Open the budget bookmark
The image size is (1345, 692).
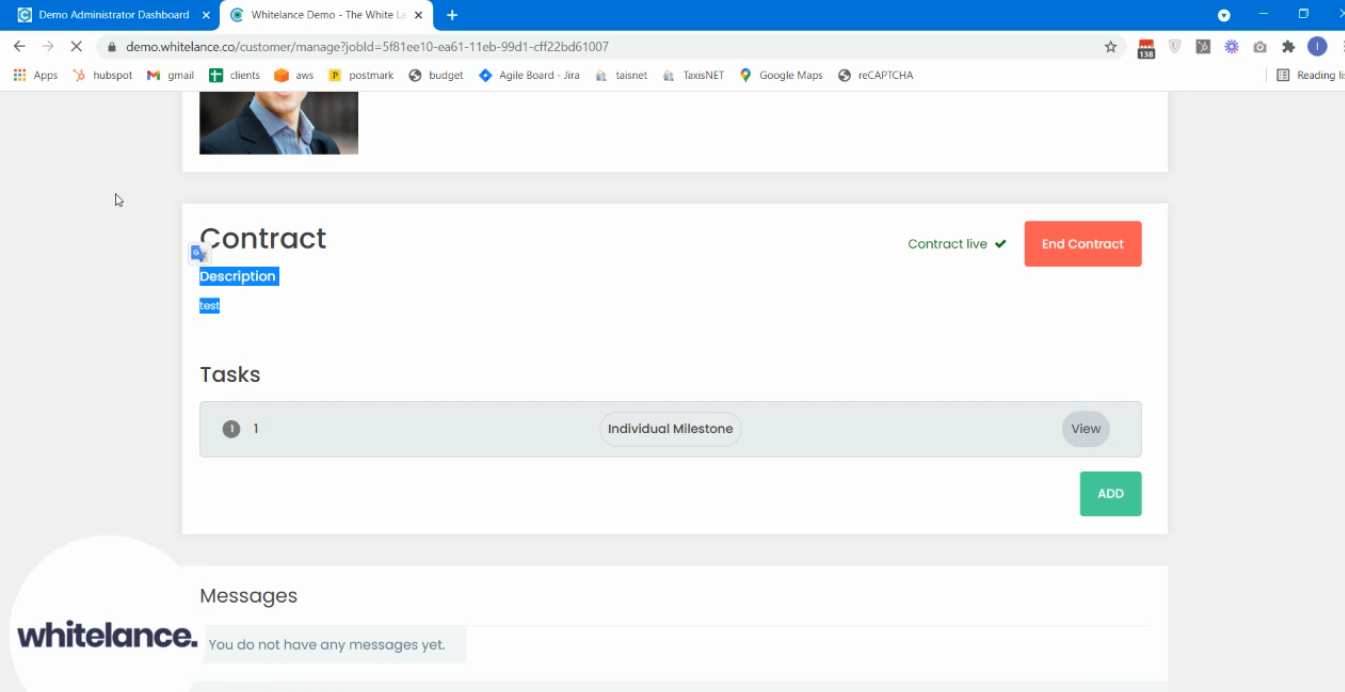click(x=436, y=75)
